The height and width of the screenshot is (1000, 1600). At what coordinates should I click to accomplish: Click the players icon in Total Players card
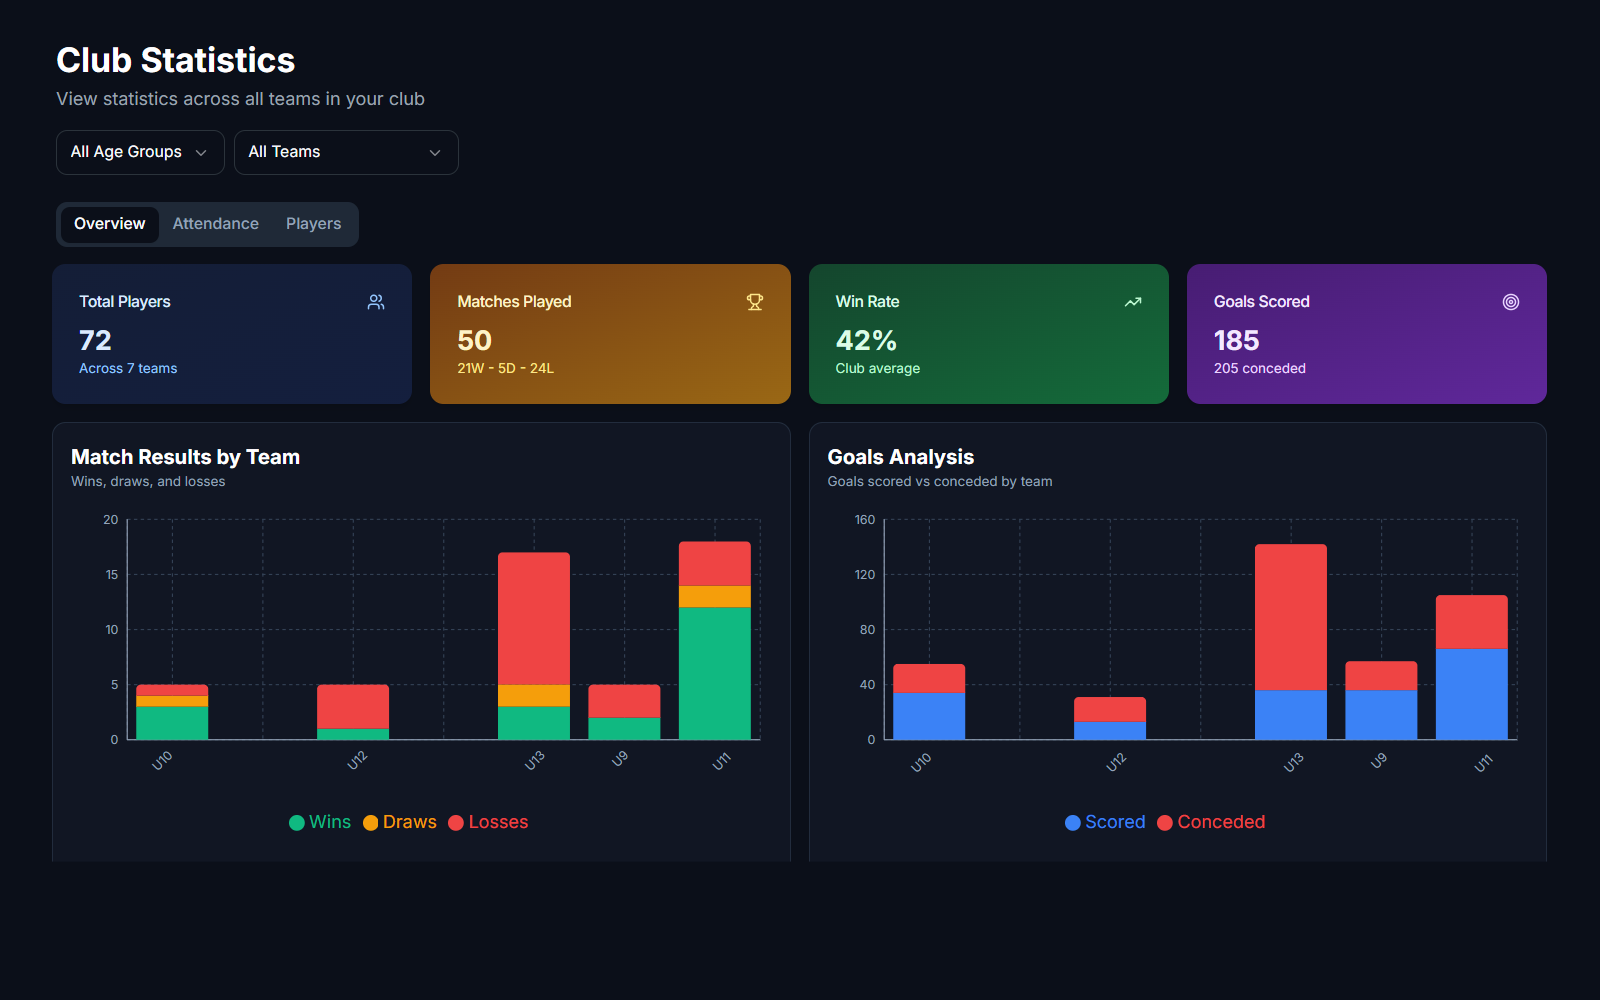click(376, 302)
